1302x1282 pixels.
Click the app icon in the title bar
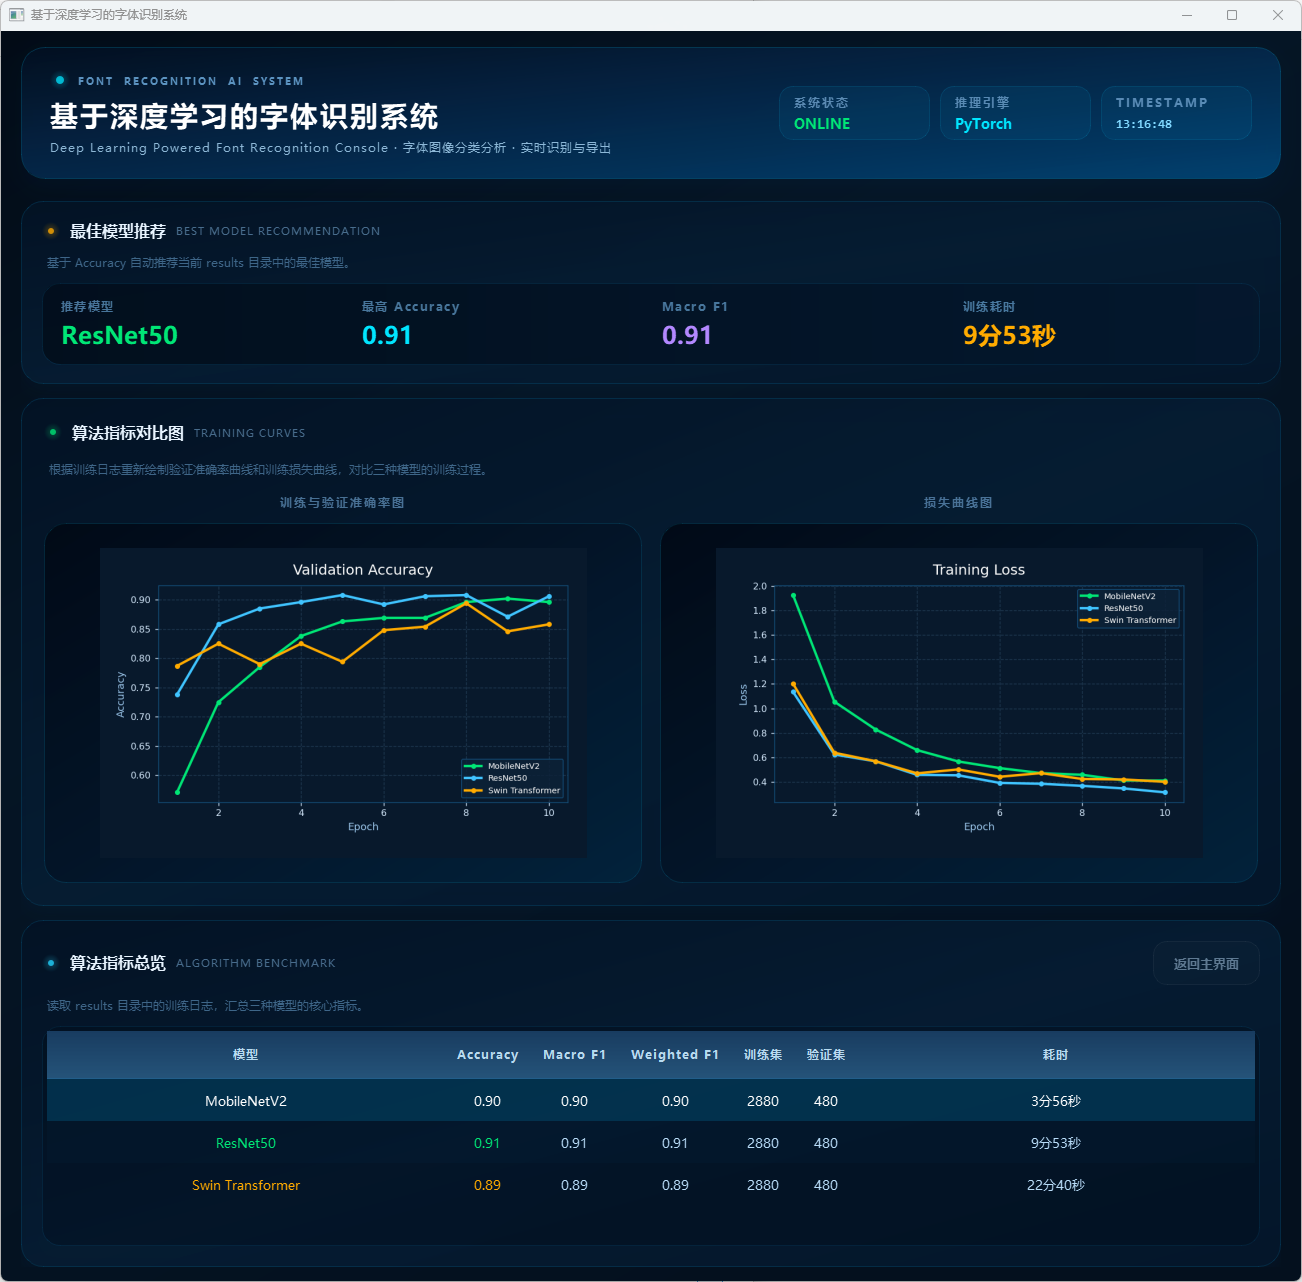[x=16, y=15]
